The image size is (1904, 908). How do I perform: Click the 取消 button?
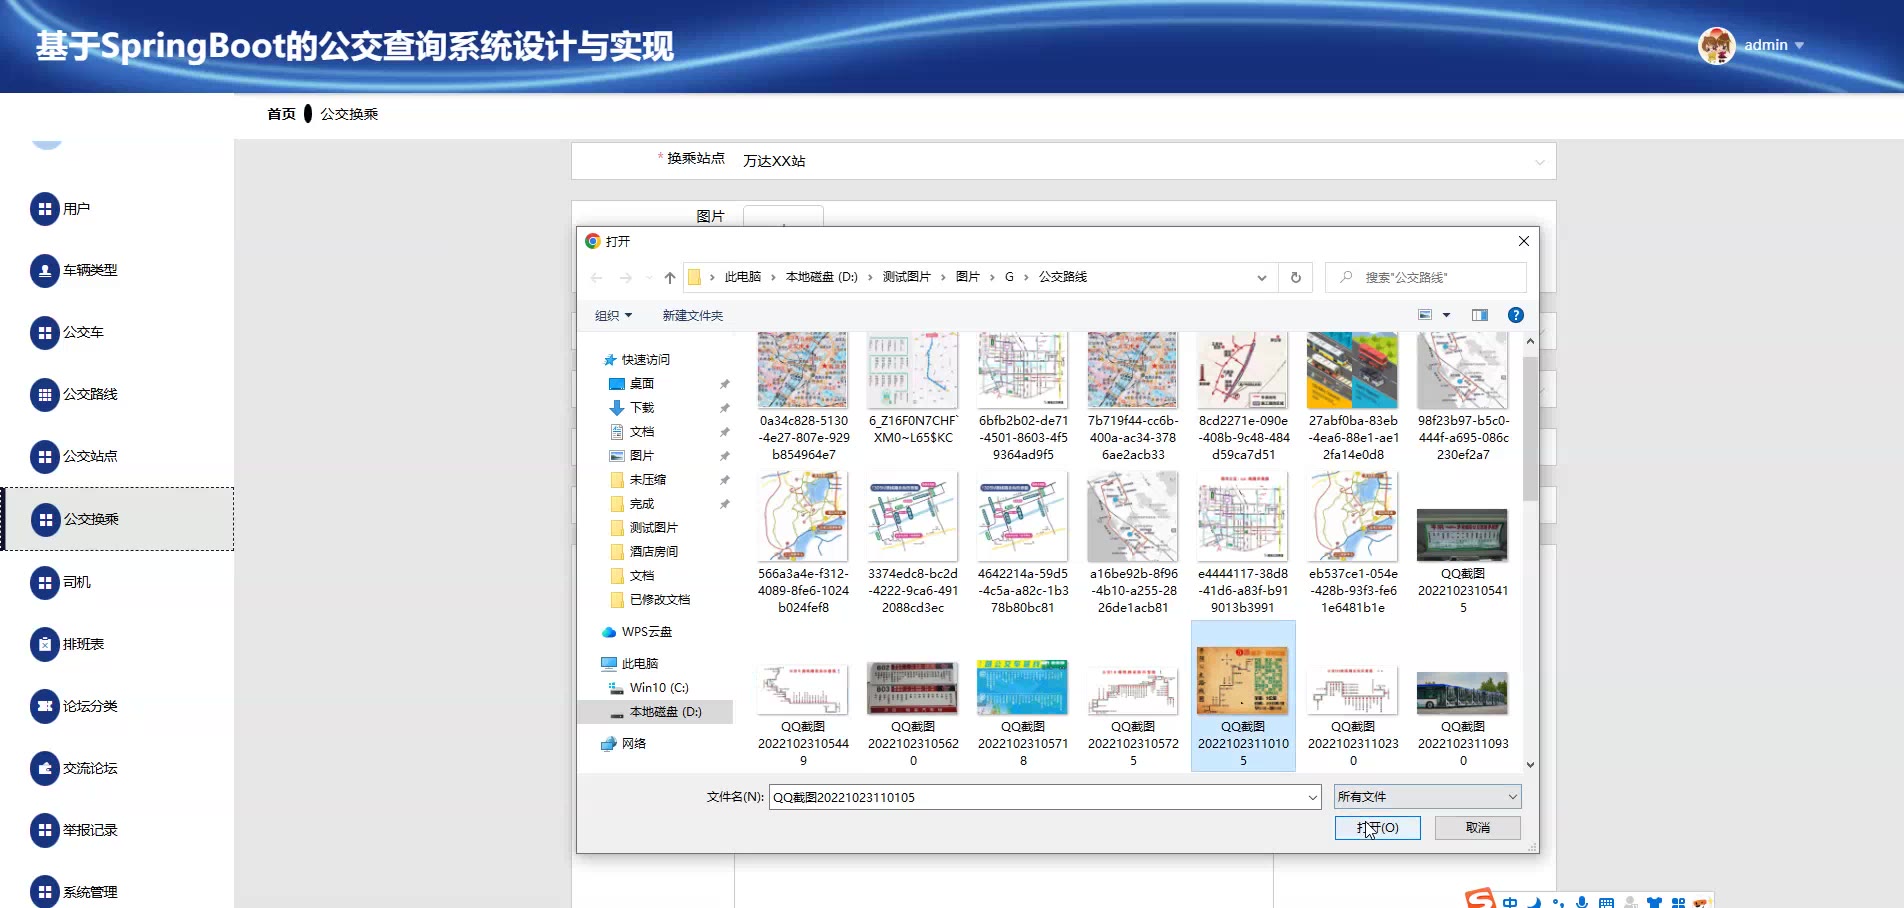[1477, 828]
